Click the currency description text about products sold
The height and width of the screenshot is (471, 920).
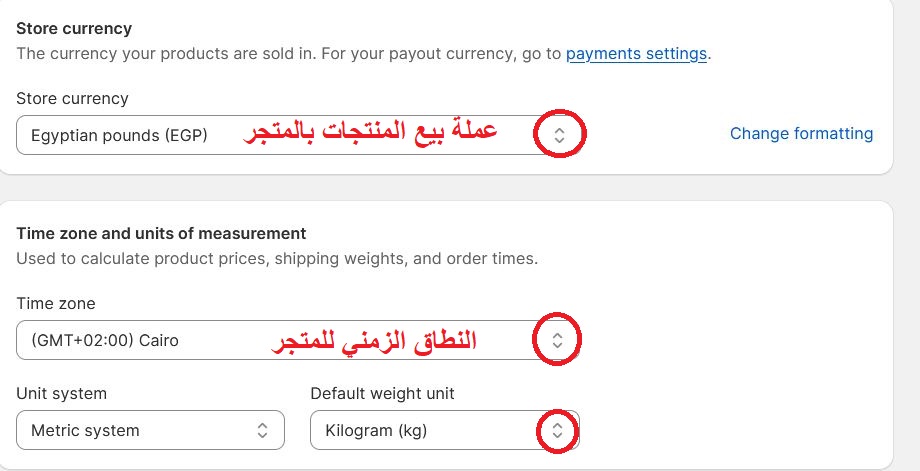click(x=363, y=54)
